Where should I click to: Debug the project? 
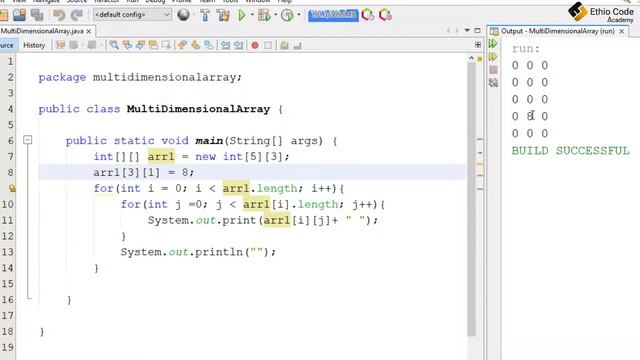[264, 16]
